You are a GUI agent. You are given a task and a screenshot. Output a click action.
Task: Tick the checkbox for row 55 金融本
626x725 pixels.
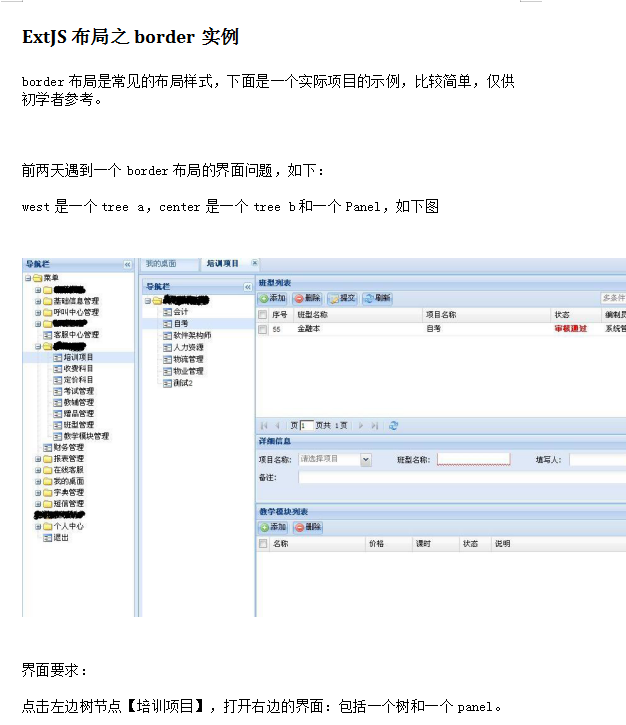click(x=263, y=328)
